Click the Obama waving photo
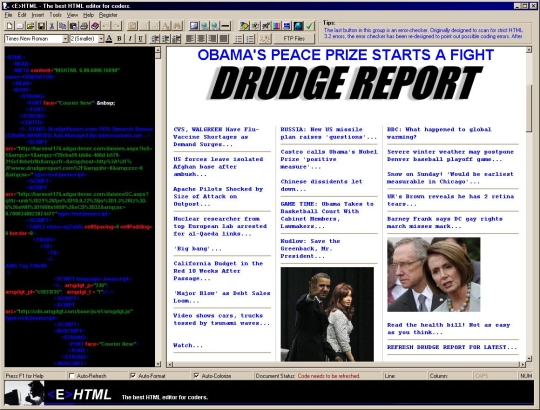The height and width of the screenshot is (410, 540). click(x=327, y=314)
